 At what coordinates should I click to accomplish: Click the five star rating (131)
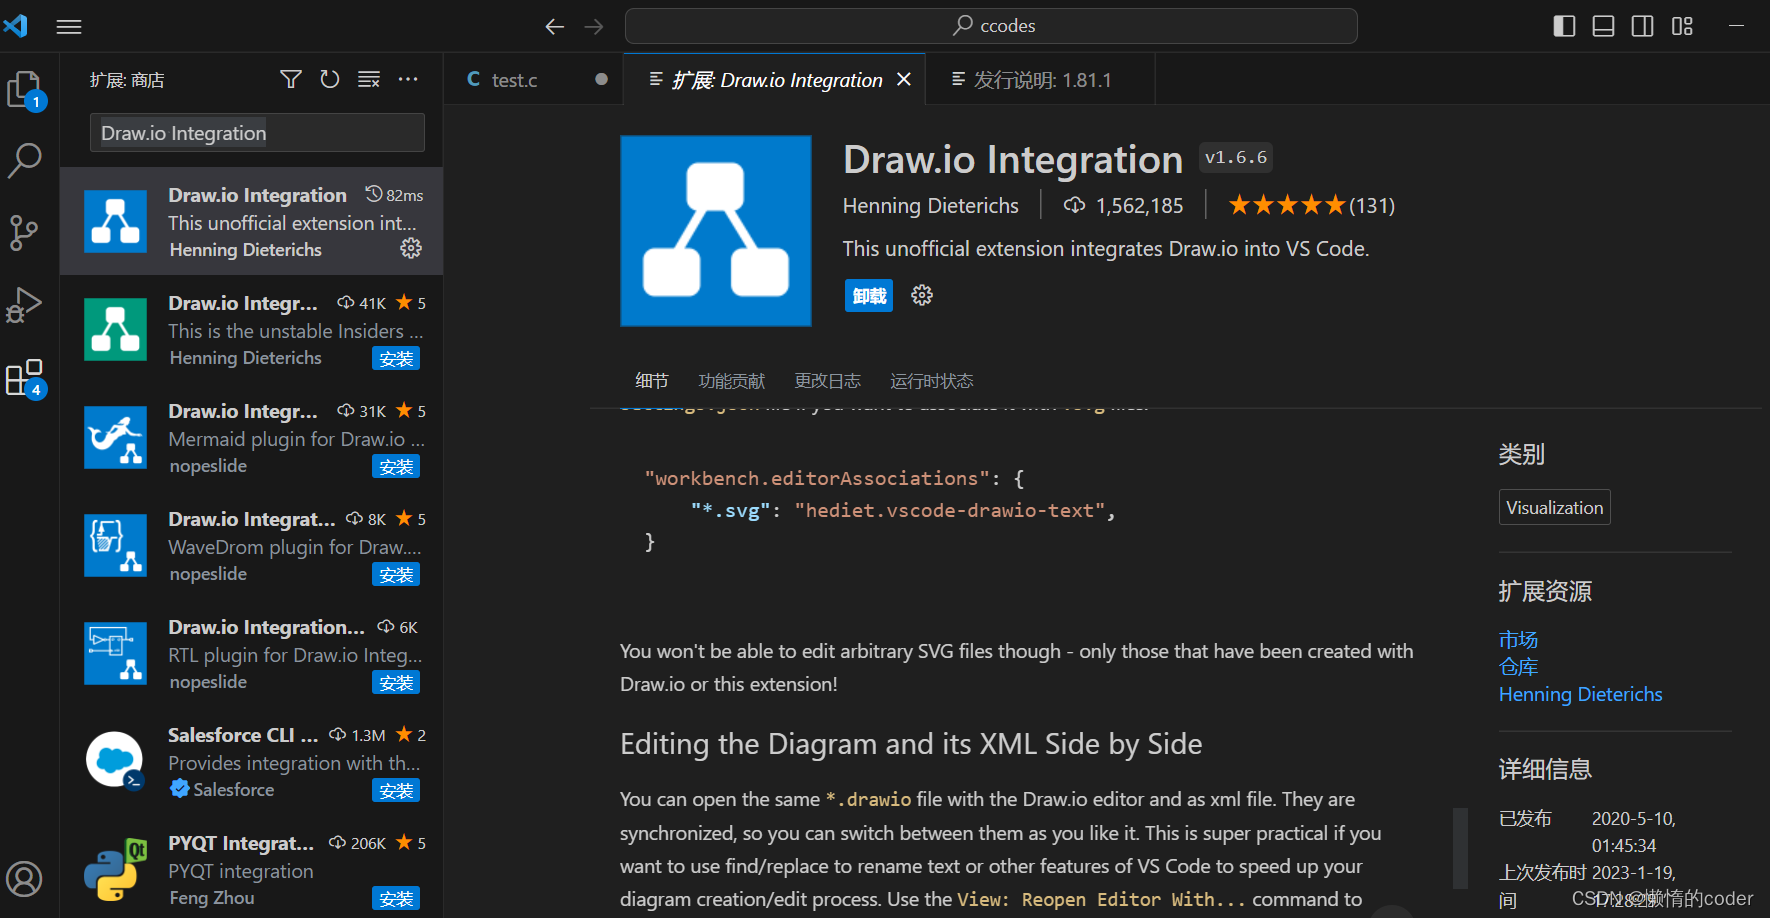tap(1311, 205)
